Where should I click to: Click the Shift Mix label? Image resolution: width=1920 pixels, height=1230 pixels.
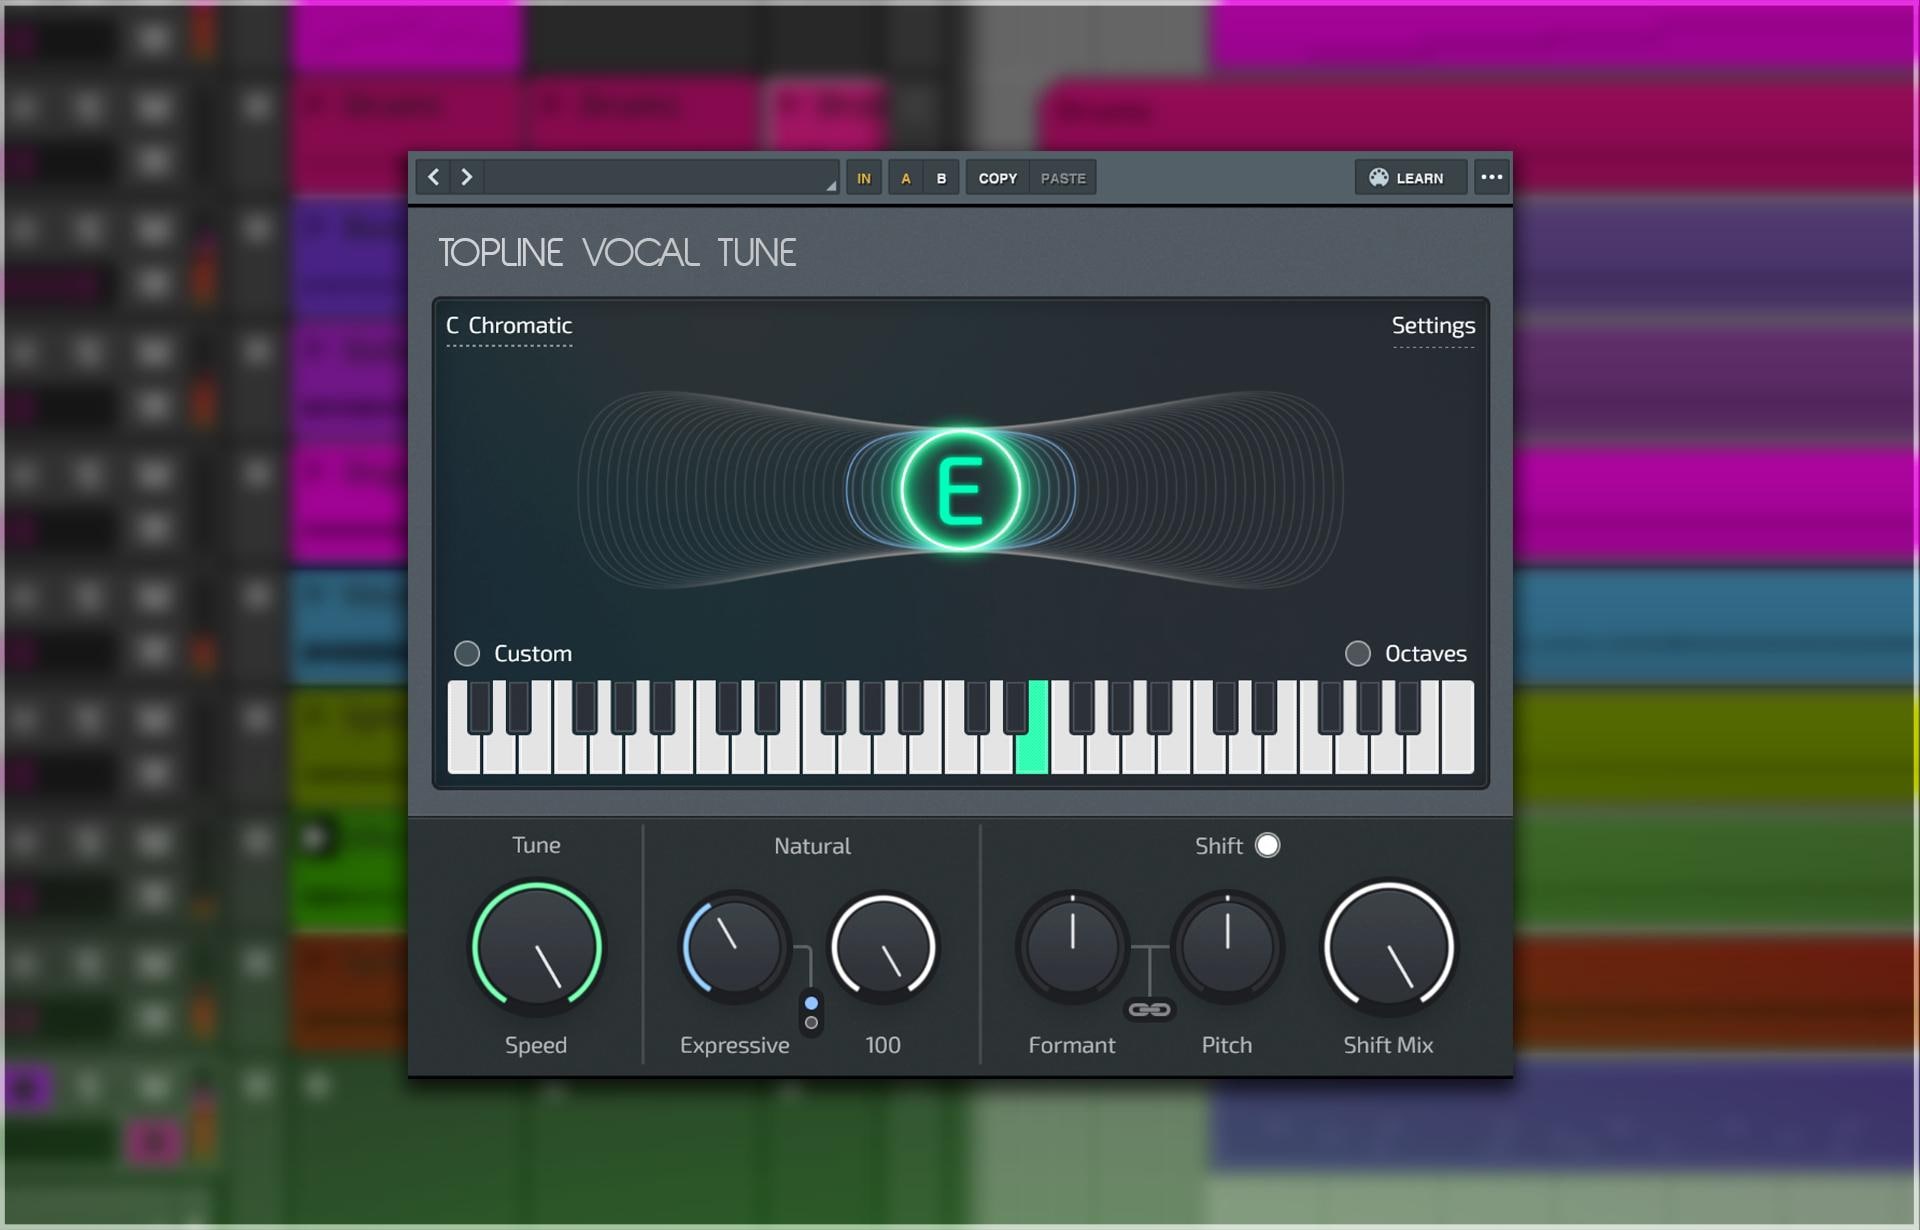(1388, 1045)
